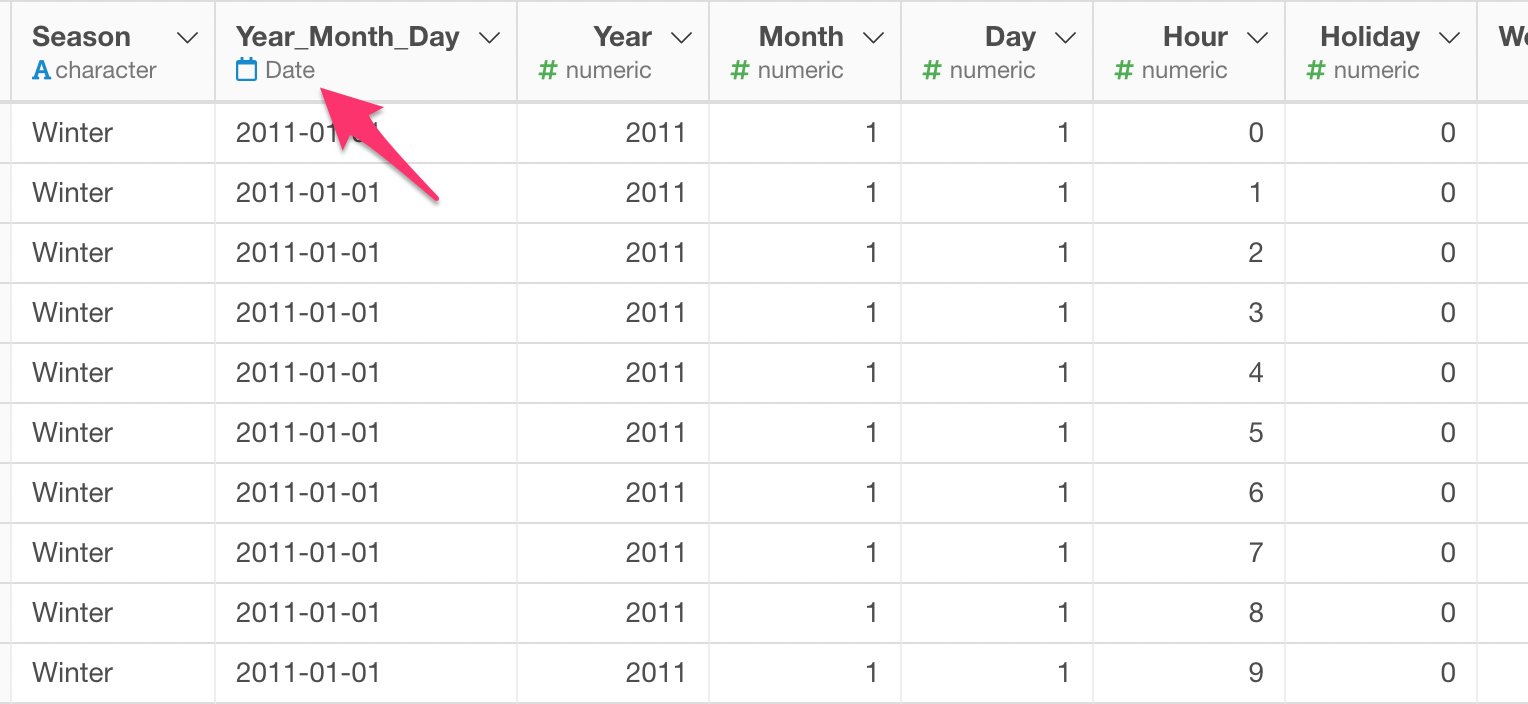Click the numeric hash icon under Hour
1528x704 pixels.
[x=1123, y=71]
